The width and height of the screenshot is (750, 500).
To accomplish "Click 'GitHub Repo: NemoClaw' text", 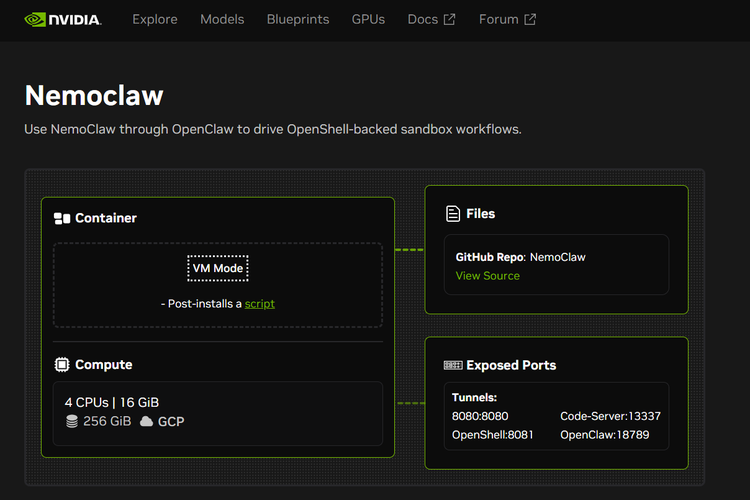I will [x=520, y=257].
